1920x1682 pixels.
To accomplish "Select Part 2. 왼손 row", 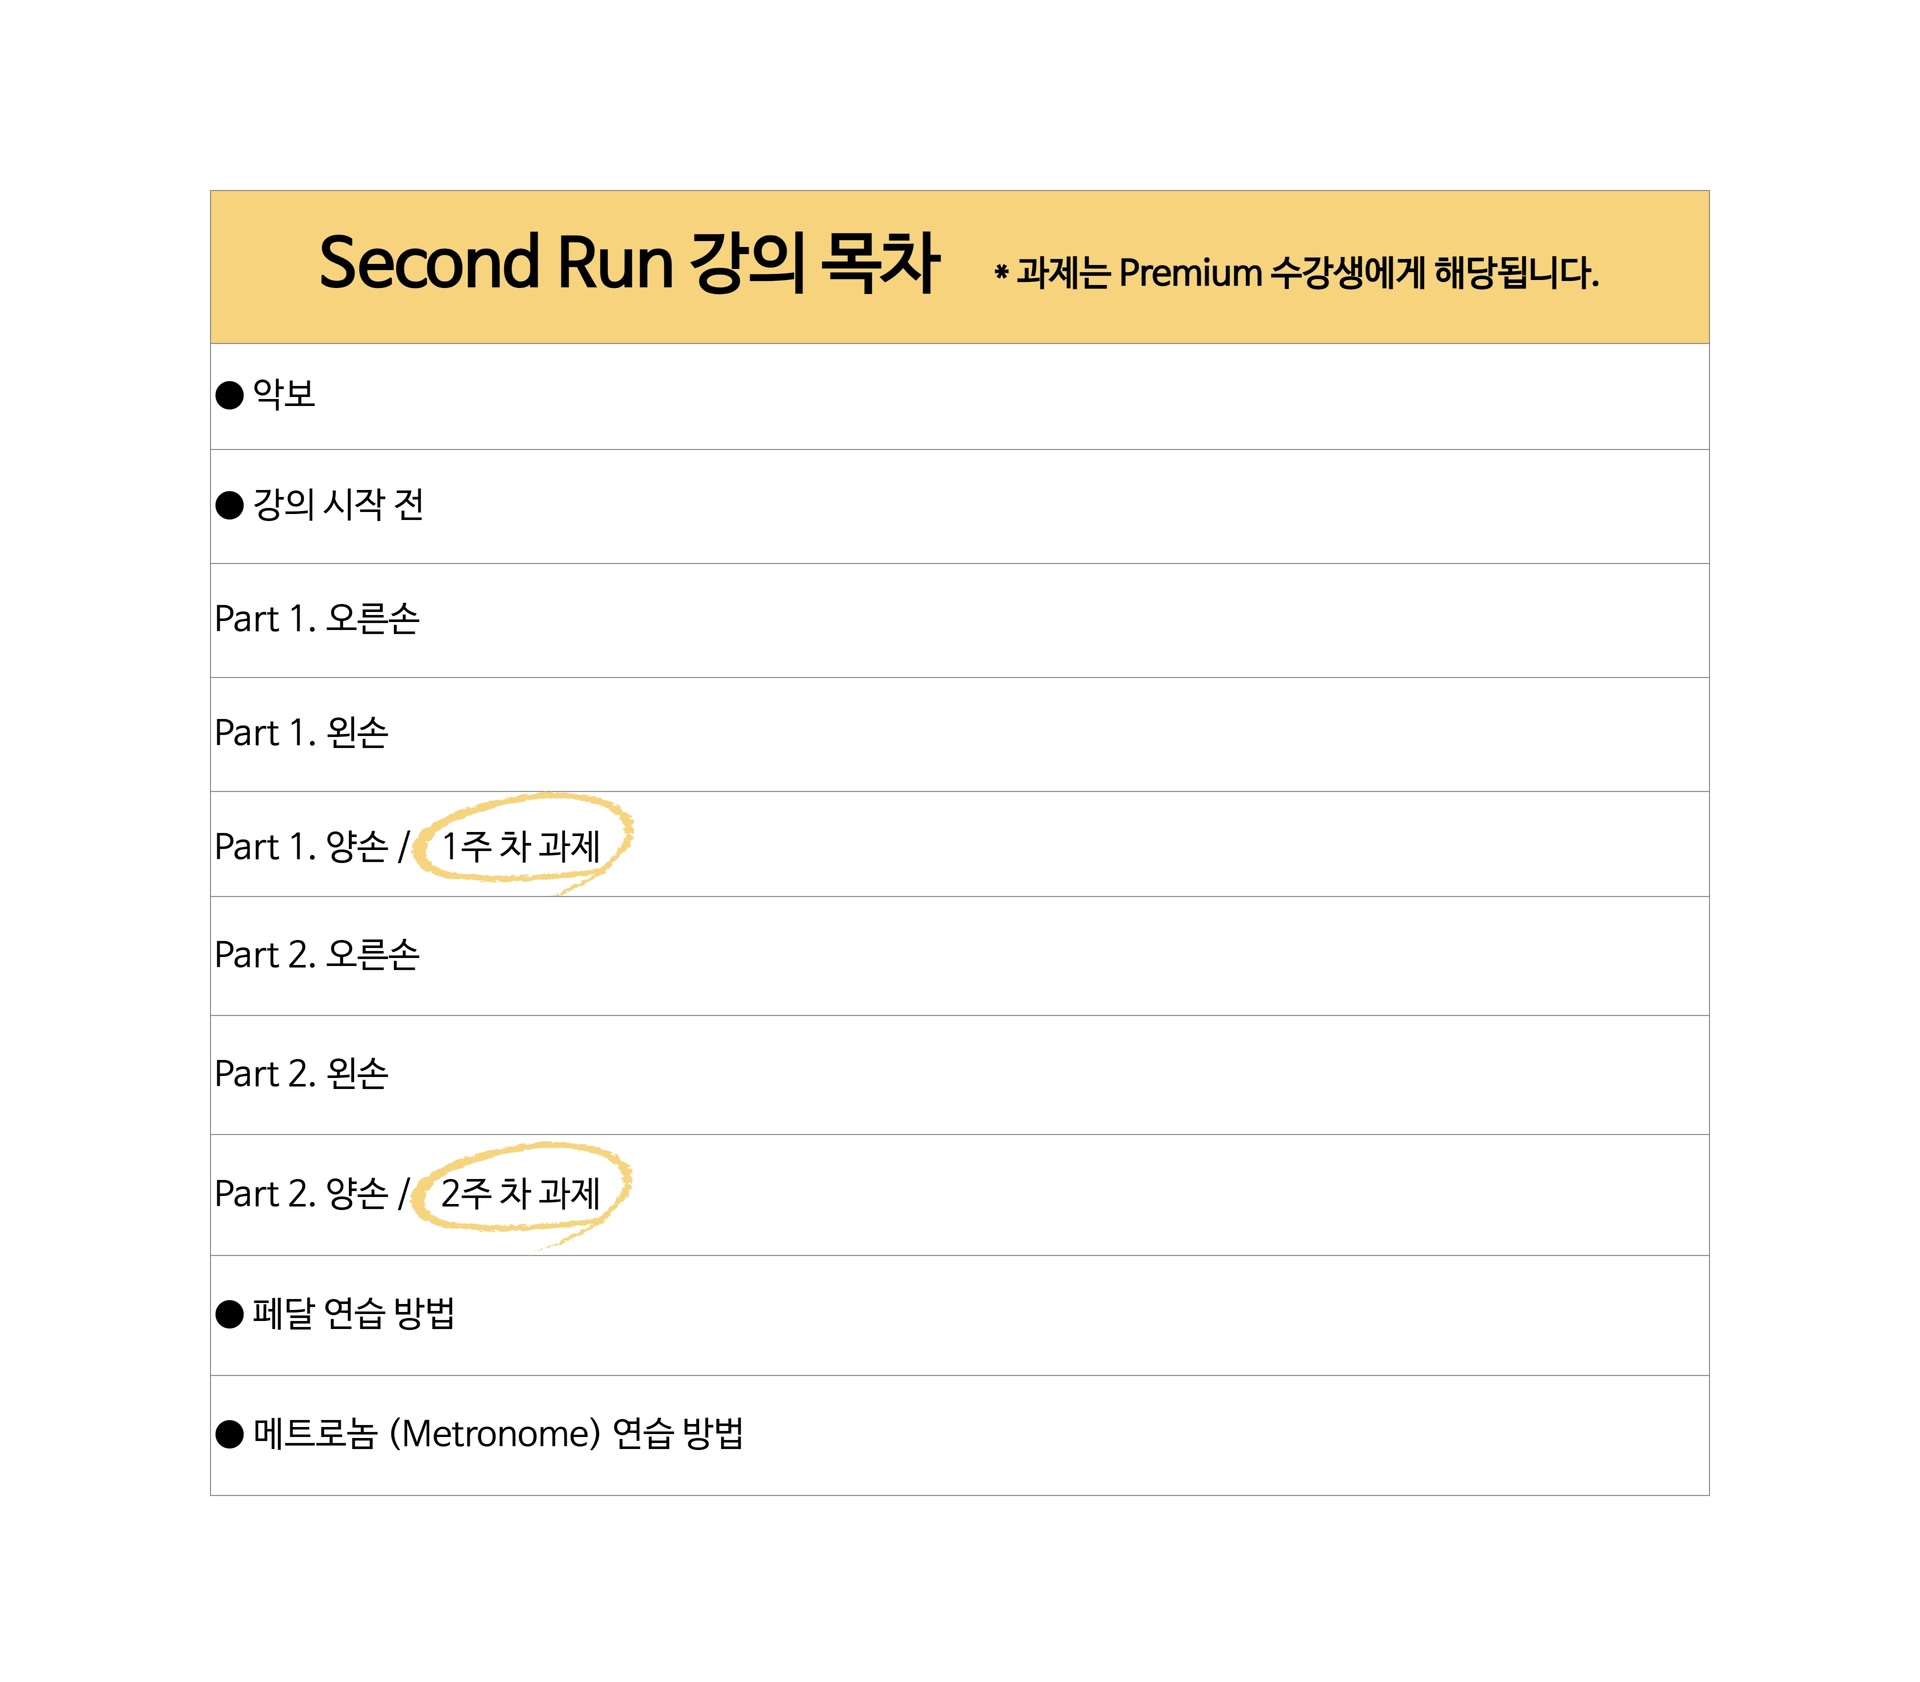I will point(960,1075).
